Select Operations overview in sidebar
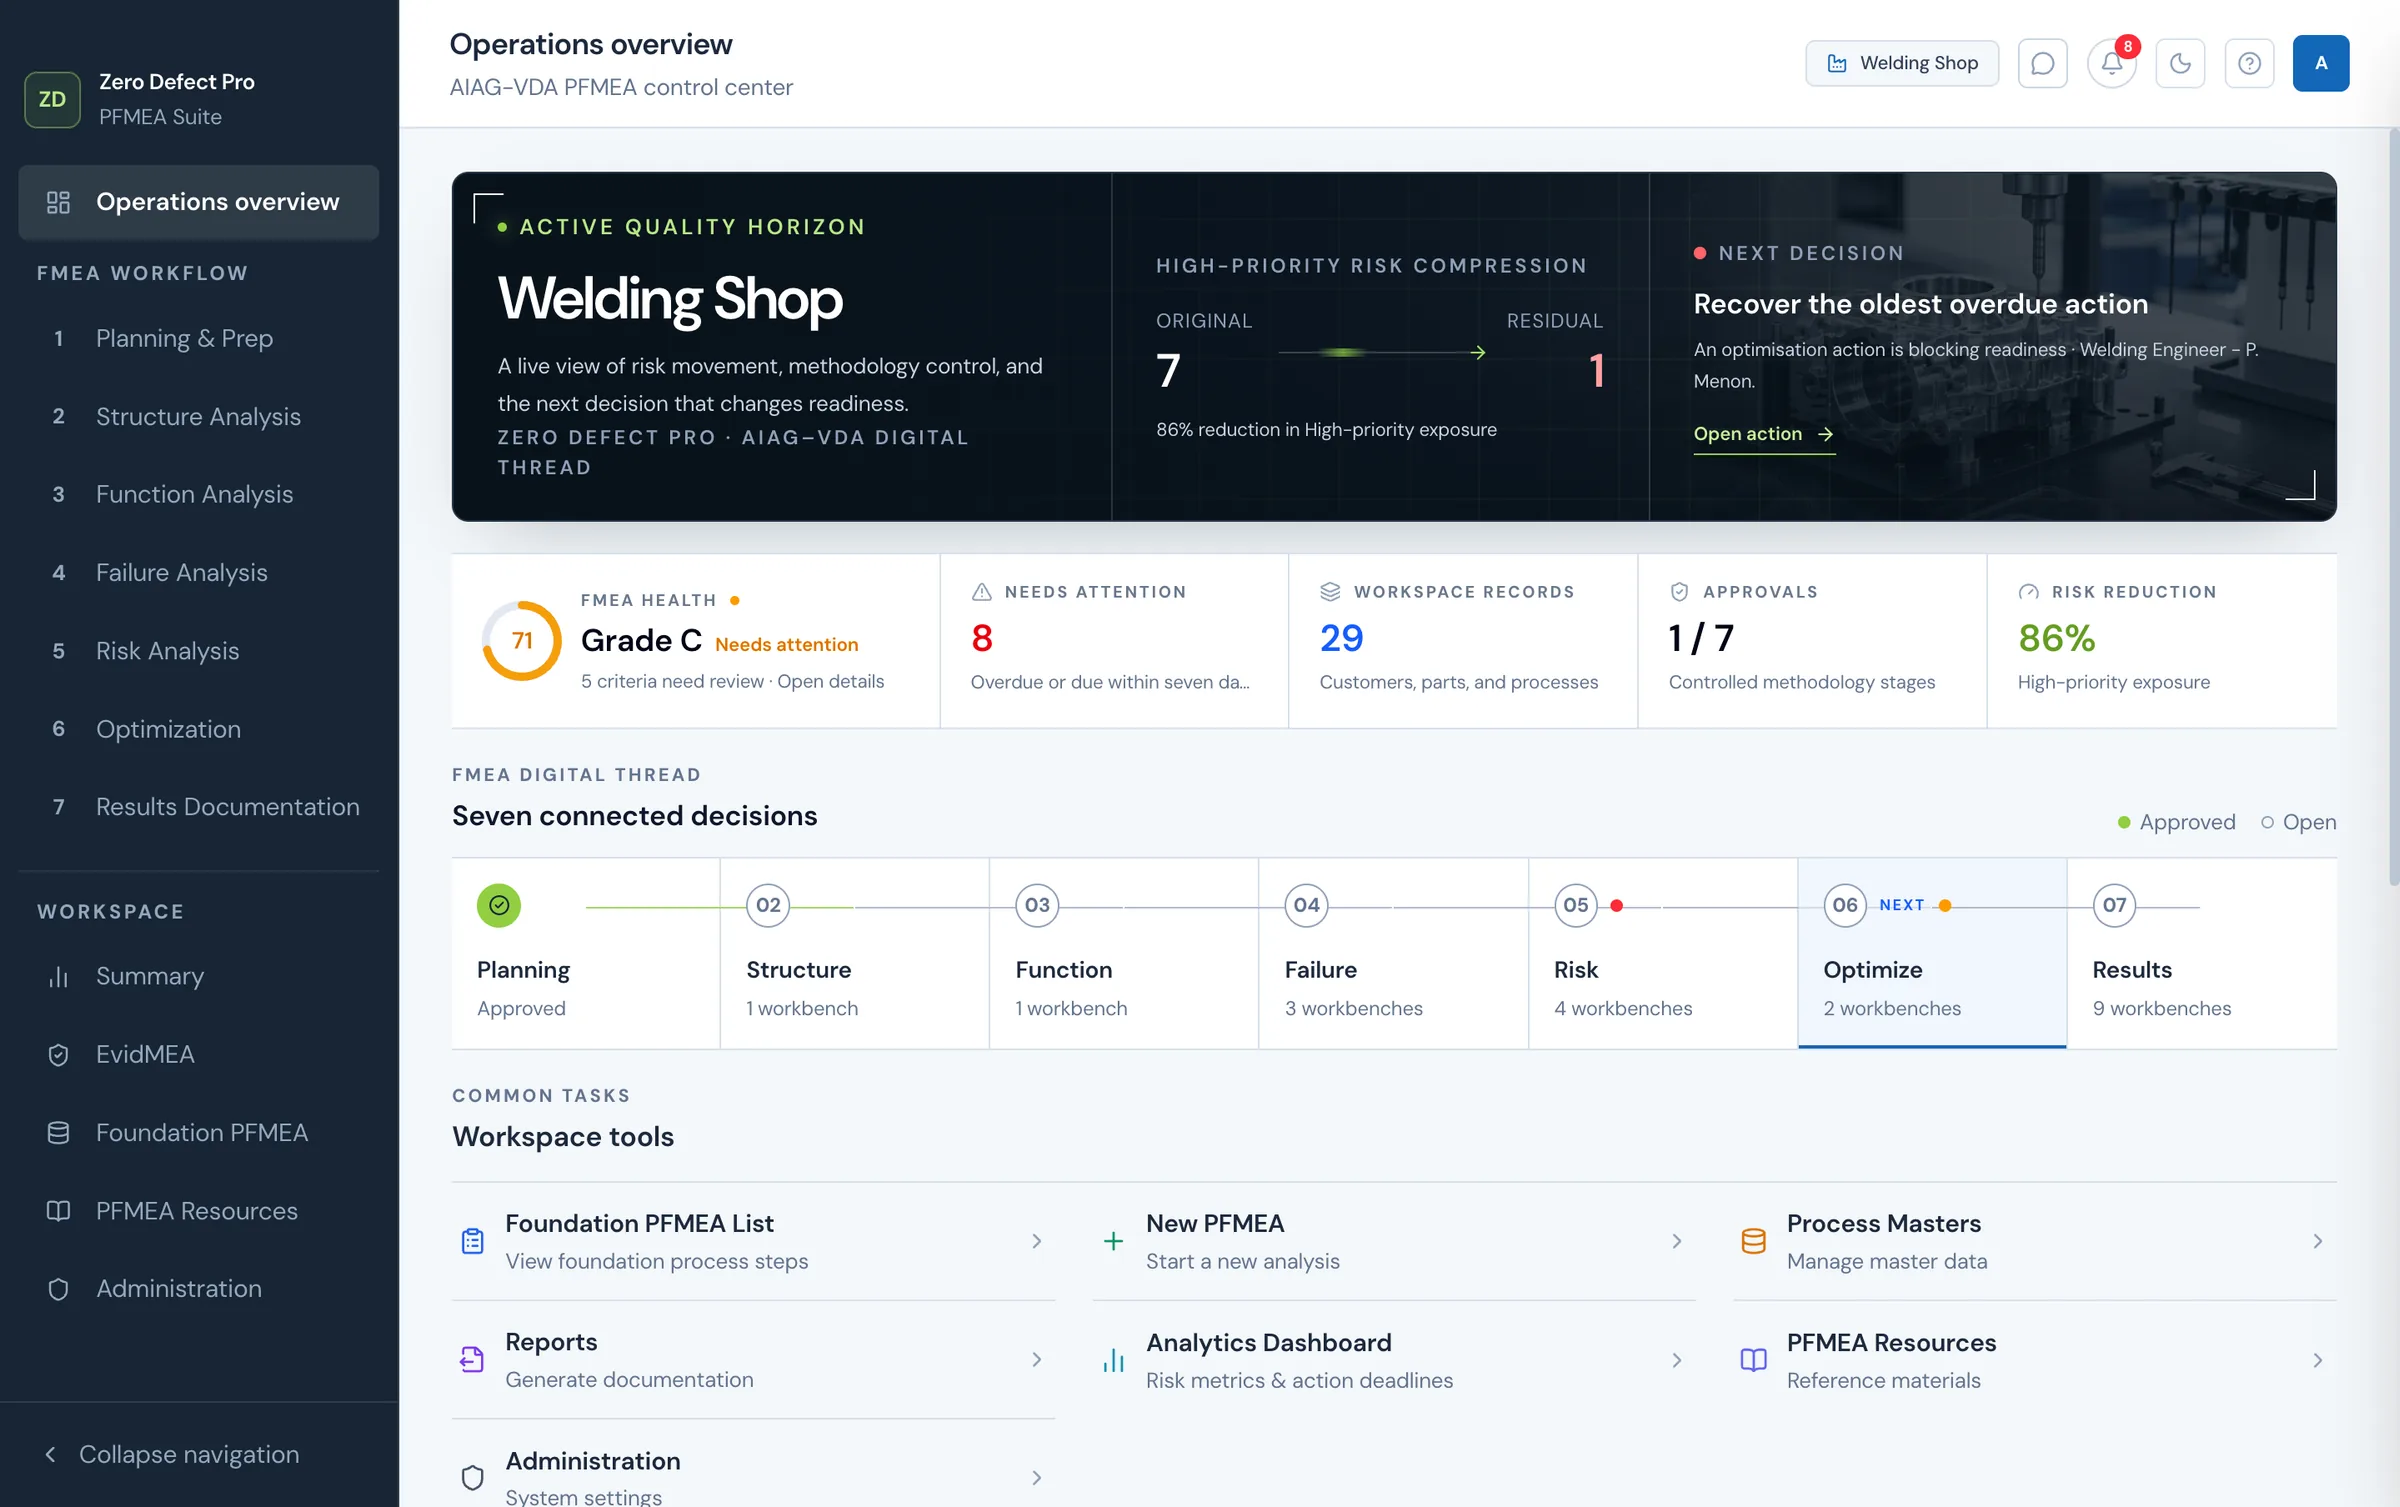Screen dimensions: 2400x1507 (x=198, y=202)
